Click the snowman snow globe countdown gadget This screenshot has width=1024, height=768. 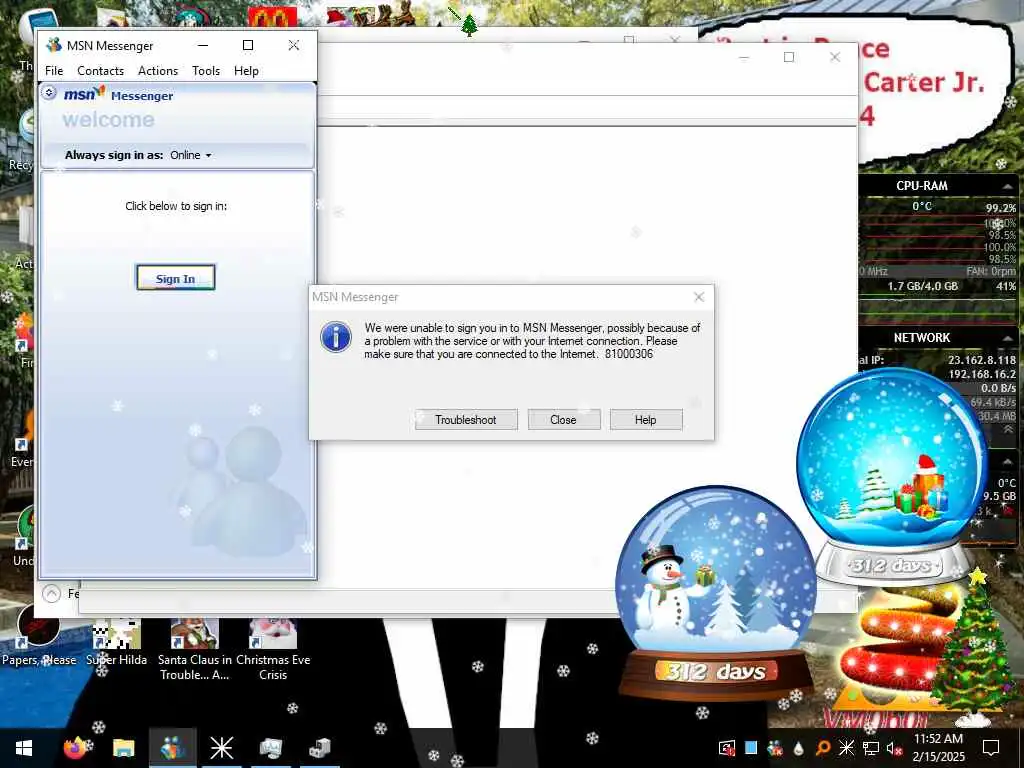pos(716,591)
